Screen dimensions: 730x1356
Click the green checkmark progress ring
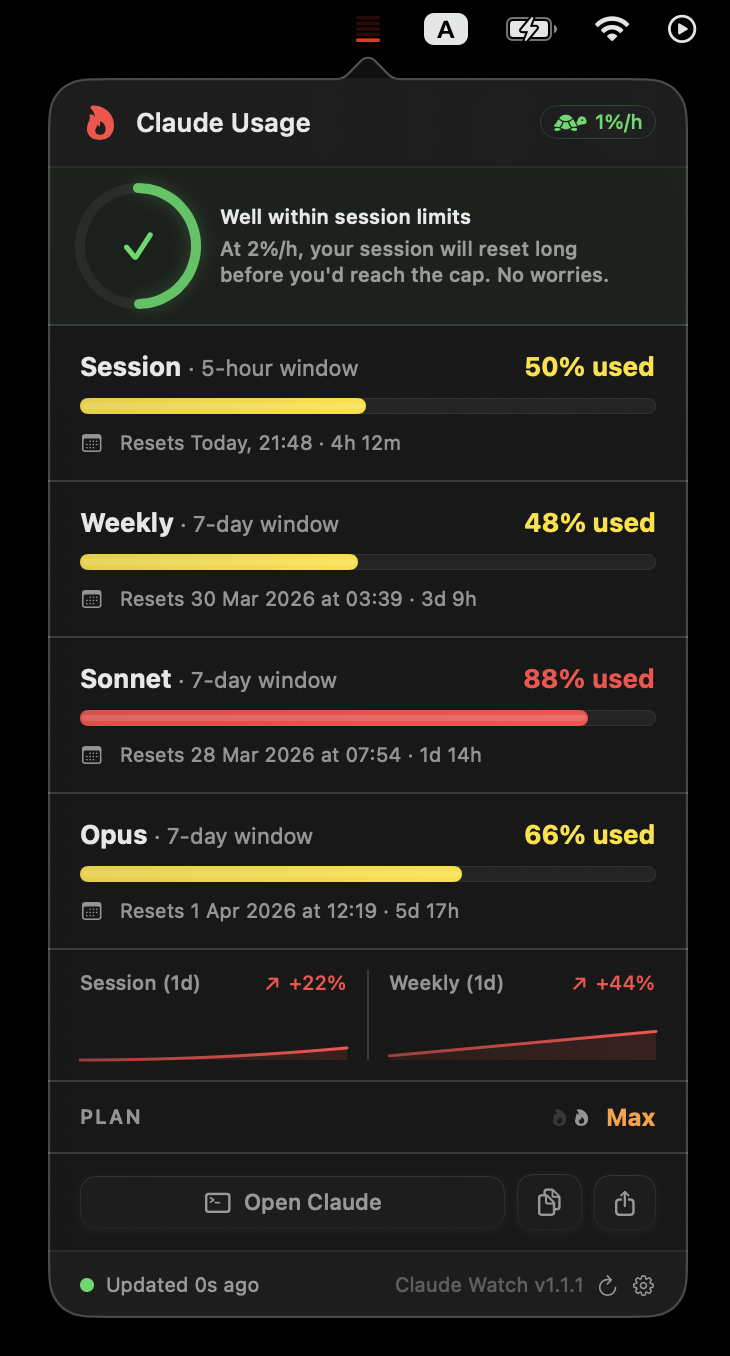pyautogui.click(x=138, y=246)
